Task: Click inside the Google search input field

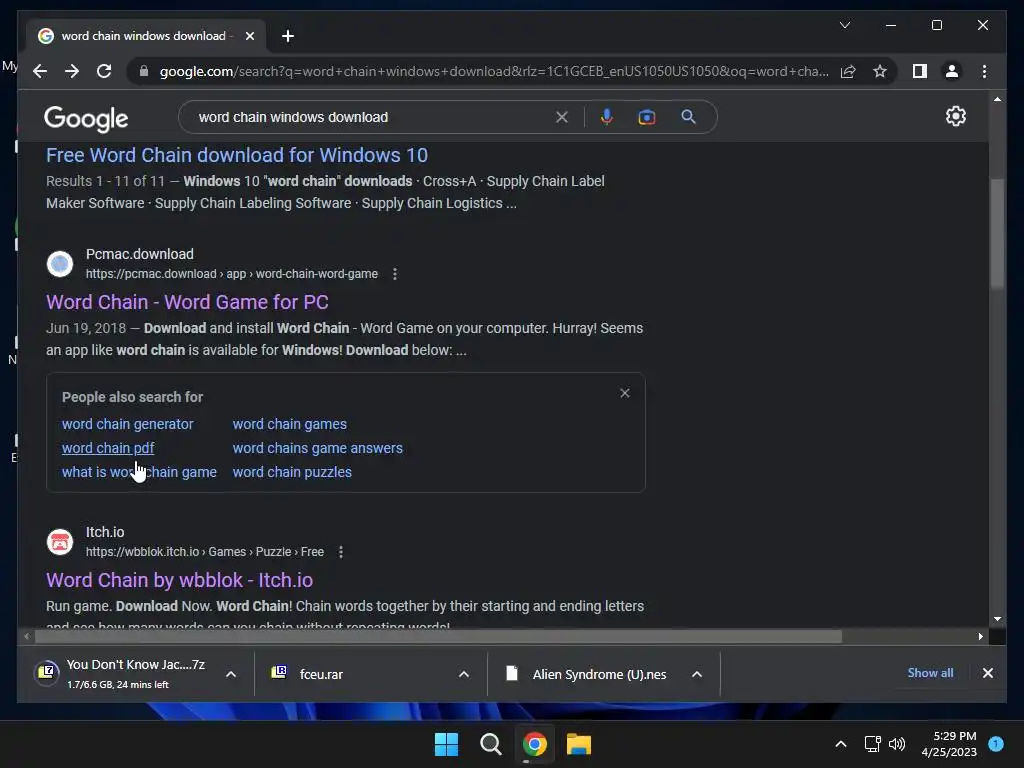Action: 372,117
